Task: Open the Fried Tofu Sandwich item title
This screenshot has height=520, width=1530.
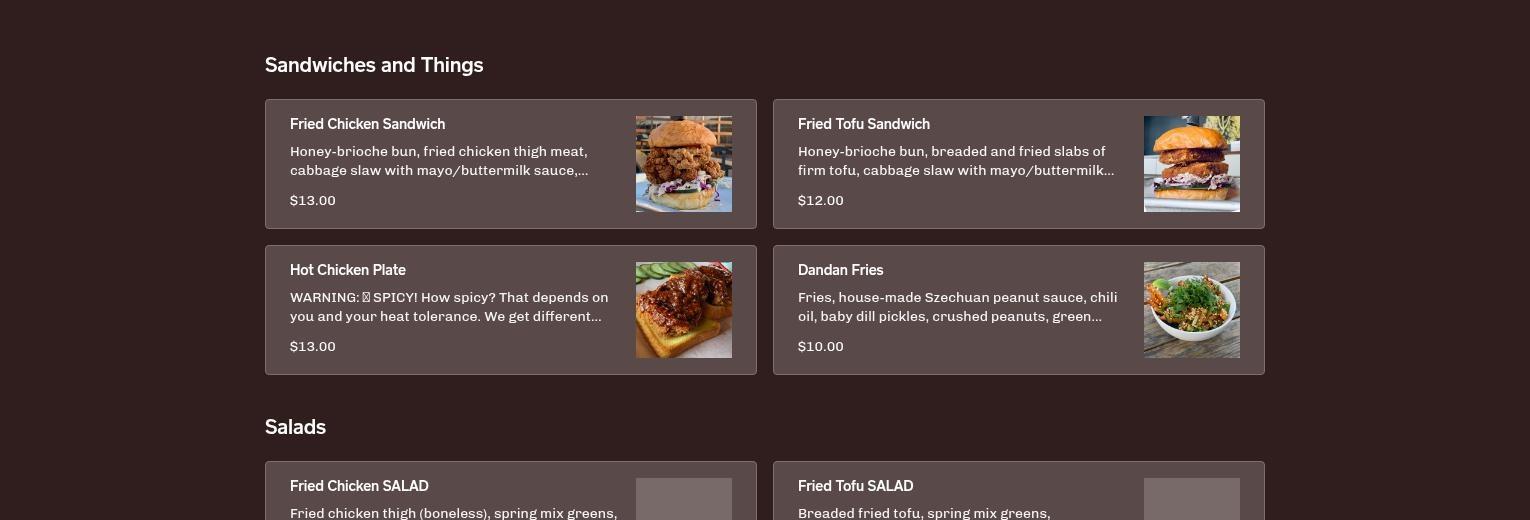Action: click(x=864, y=124)
